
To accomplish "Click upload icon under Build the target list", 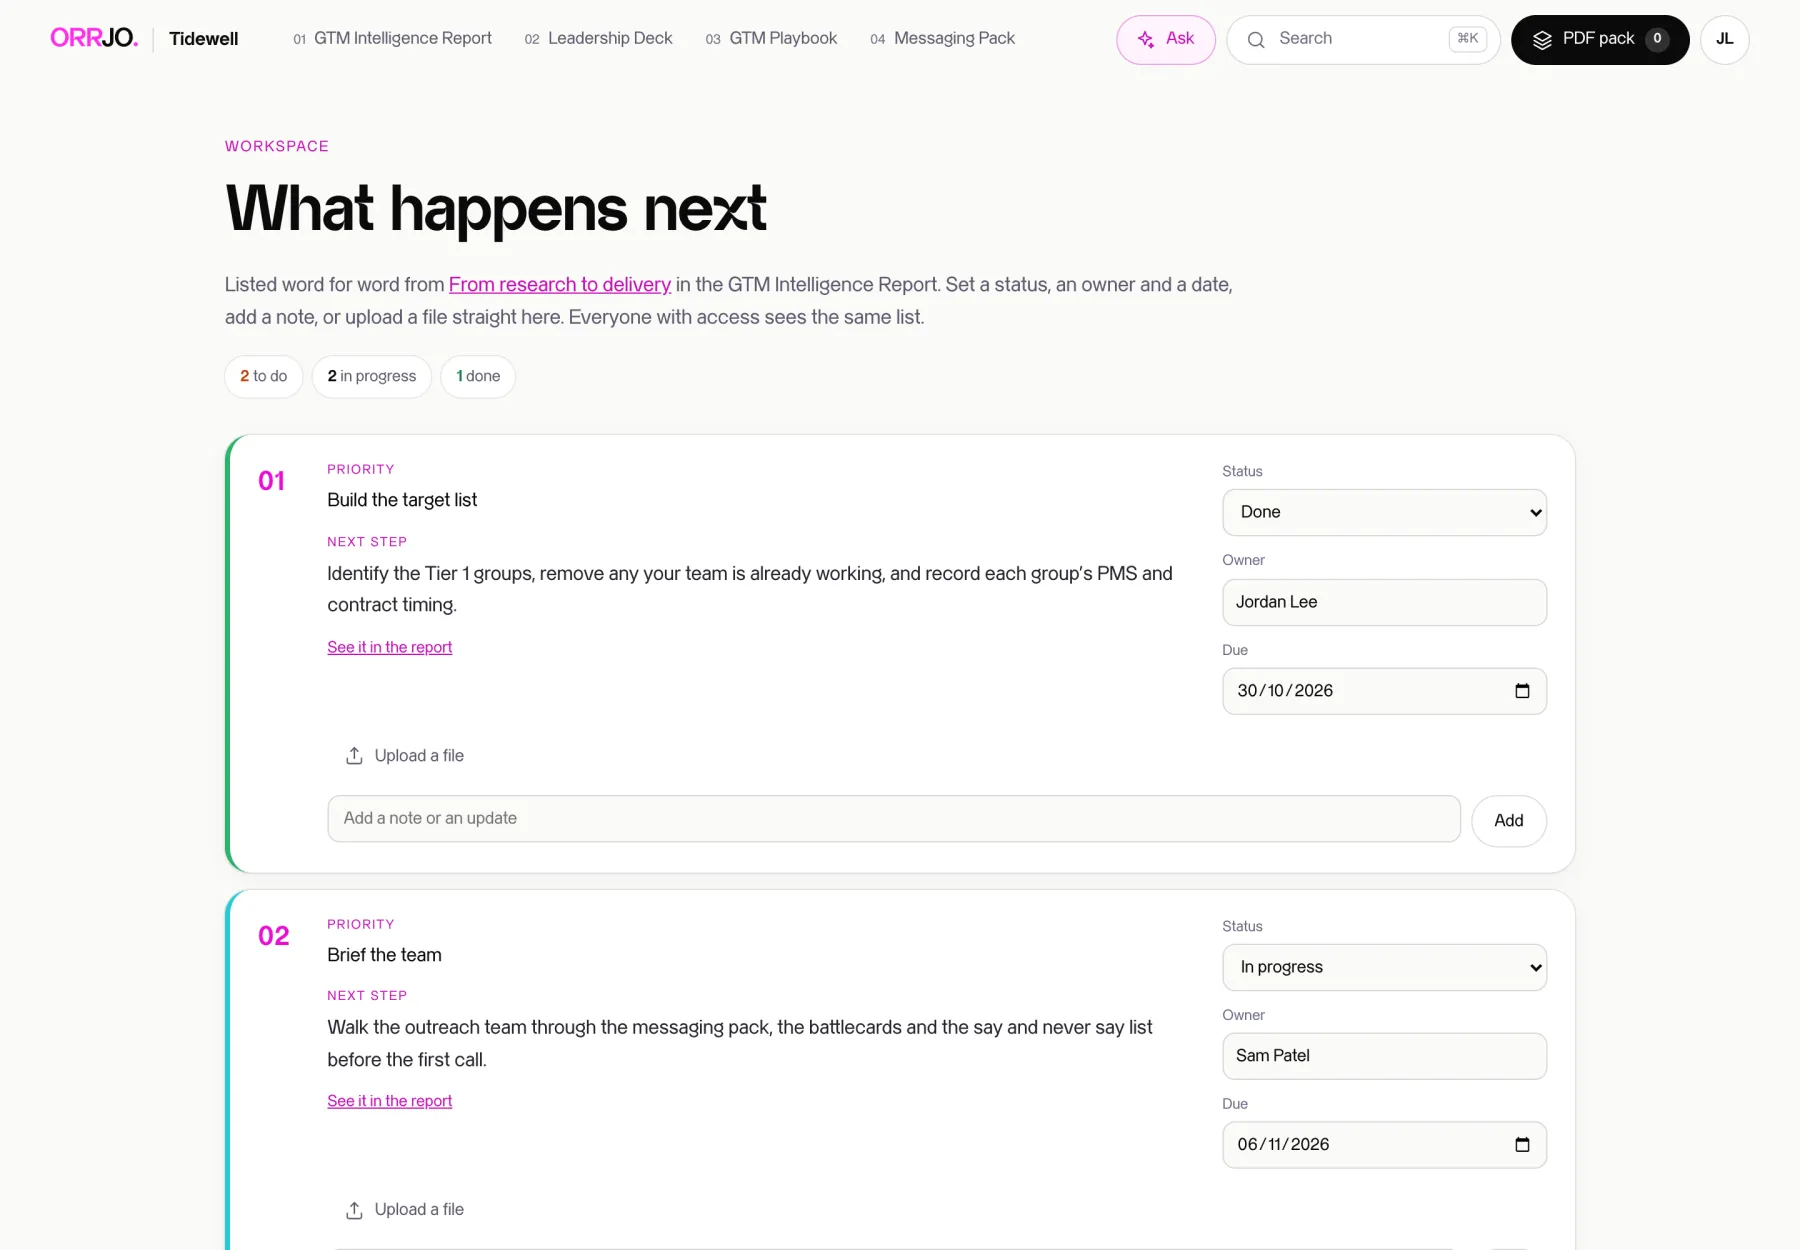I will pos(354,756).
